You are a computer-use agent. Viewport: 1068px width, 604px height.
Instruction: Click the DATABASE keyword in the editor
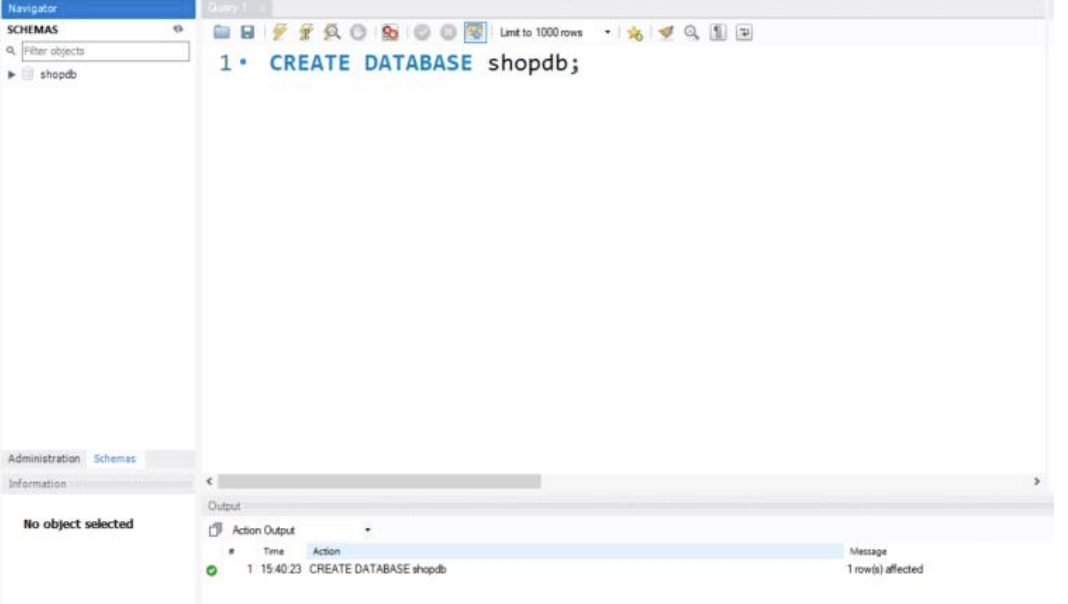418,63
